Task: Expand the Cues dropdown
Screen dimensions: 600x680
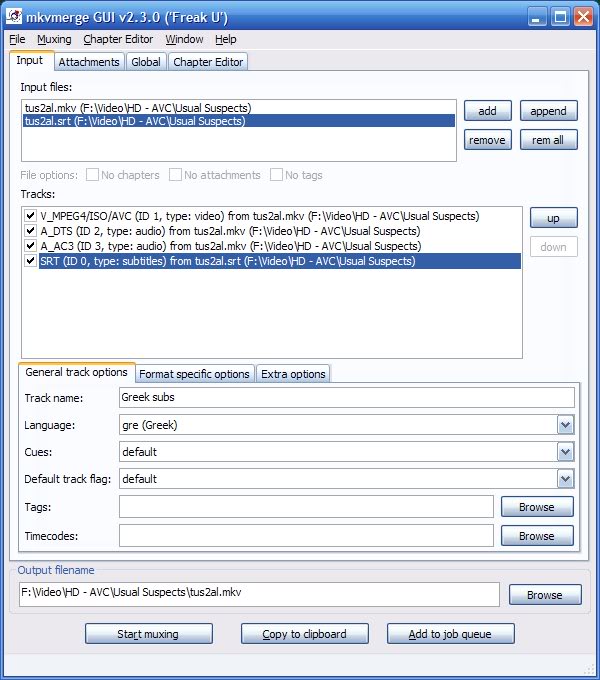Action: click(566, 452)
